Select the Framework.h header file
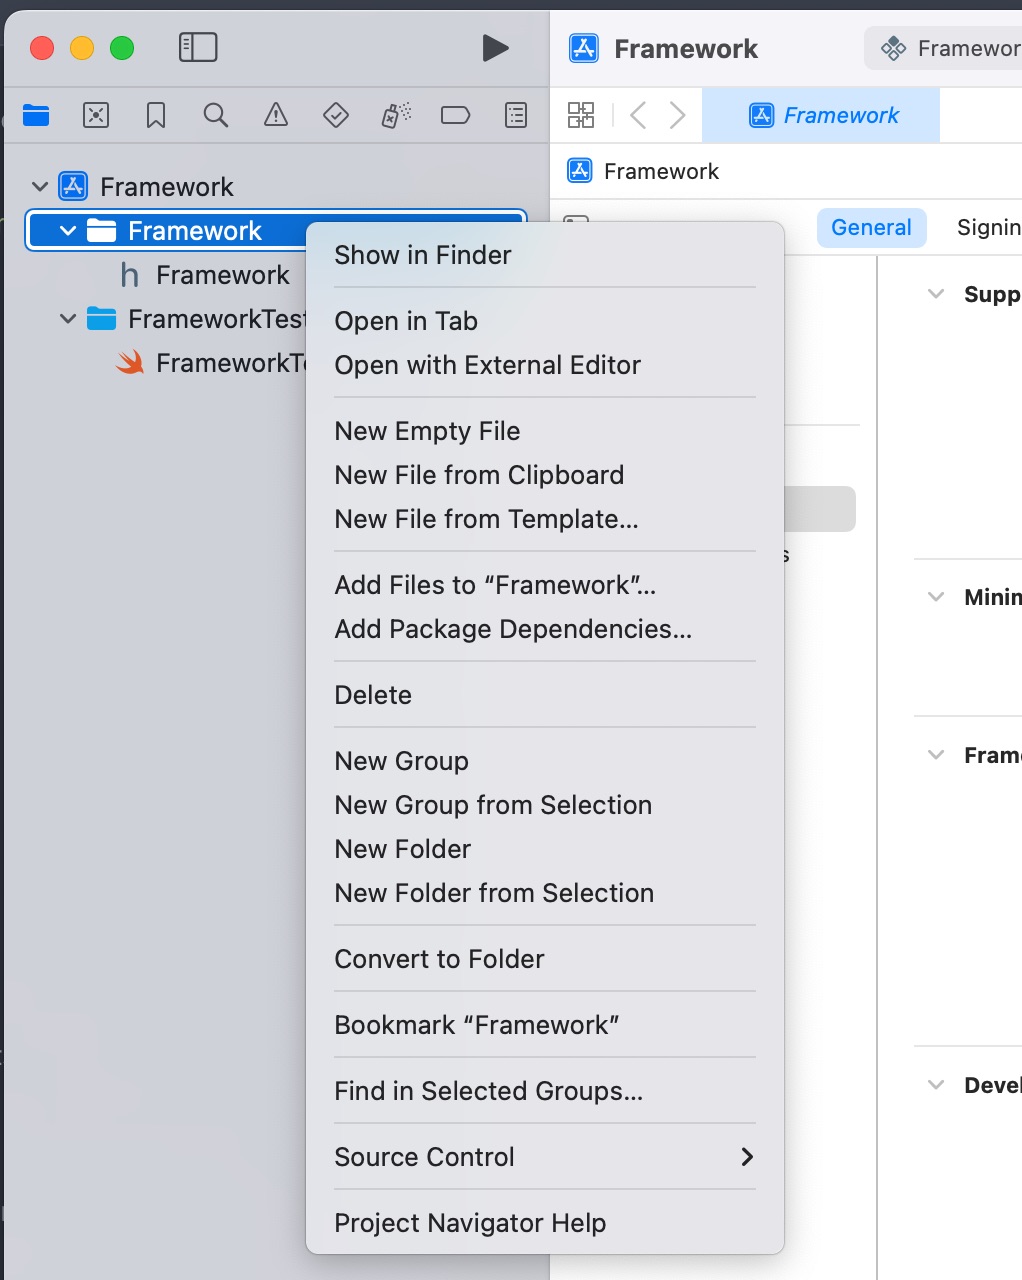Screen dimensions: 1022x1280 tap(222, 275)
